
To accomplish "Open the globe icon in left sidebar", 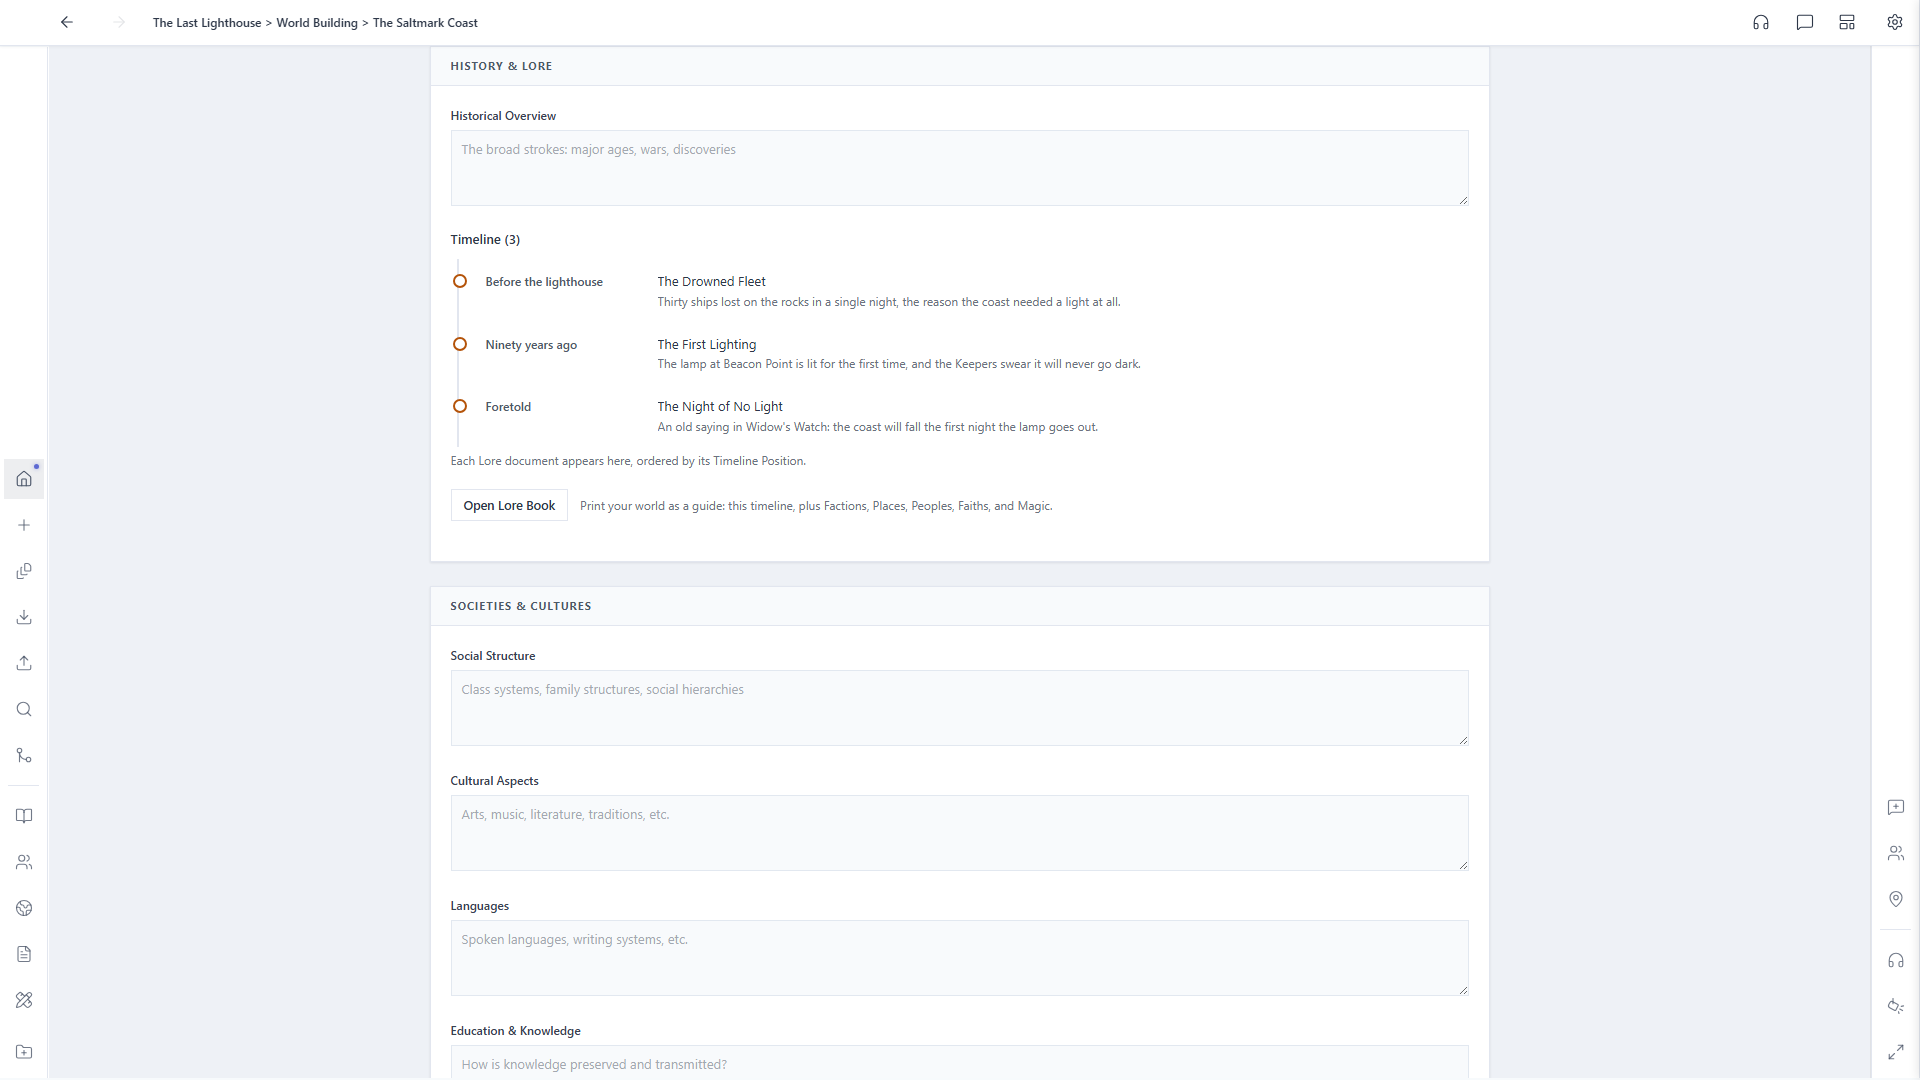I will 24,908.
